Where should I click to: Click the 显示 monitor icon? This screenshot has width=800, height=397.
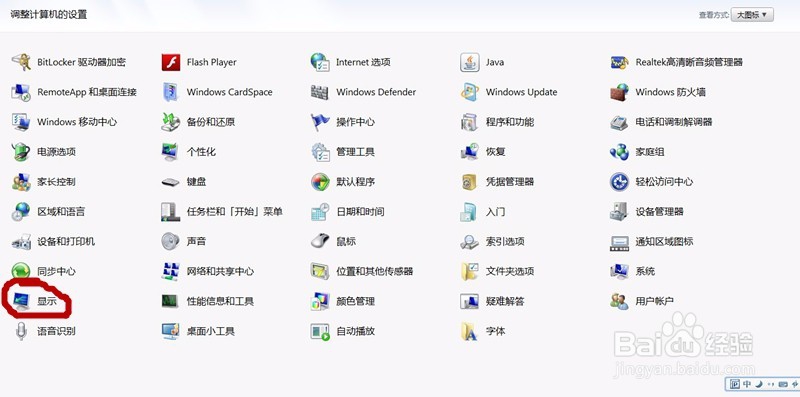[x=21, y=302]
